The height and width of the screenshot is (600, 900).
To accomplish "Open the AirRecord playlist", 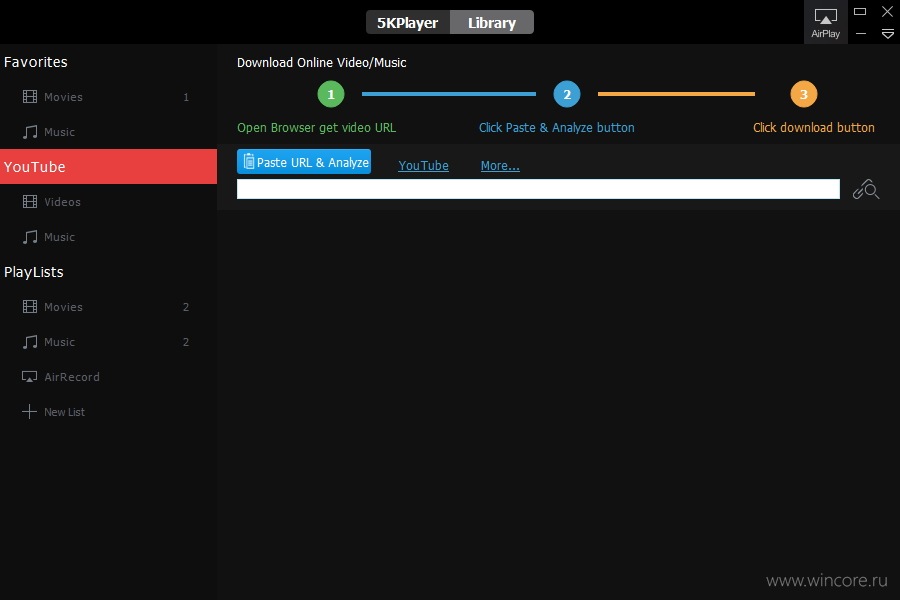I will coord(108,377).
